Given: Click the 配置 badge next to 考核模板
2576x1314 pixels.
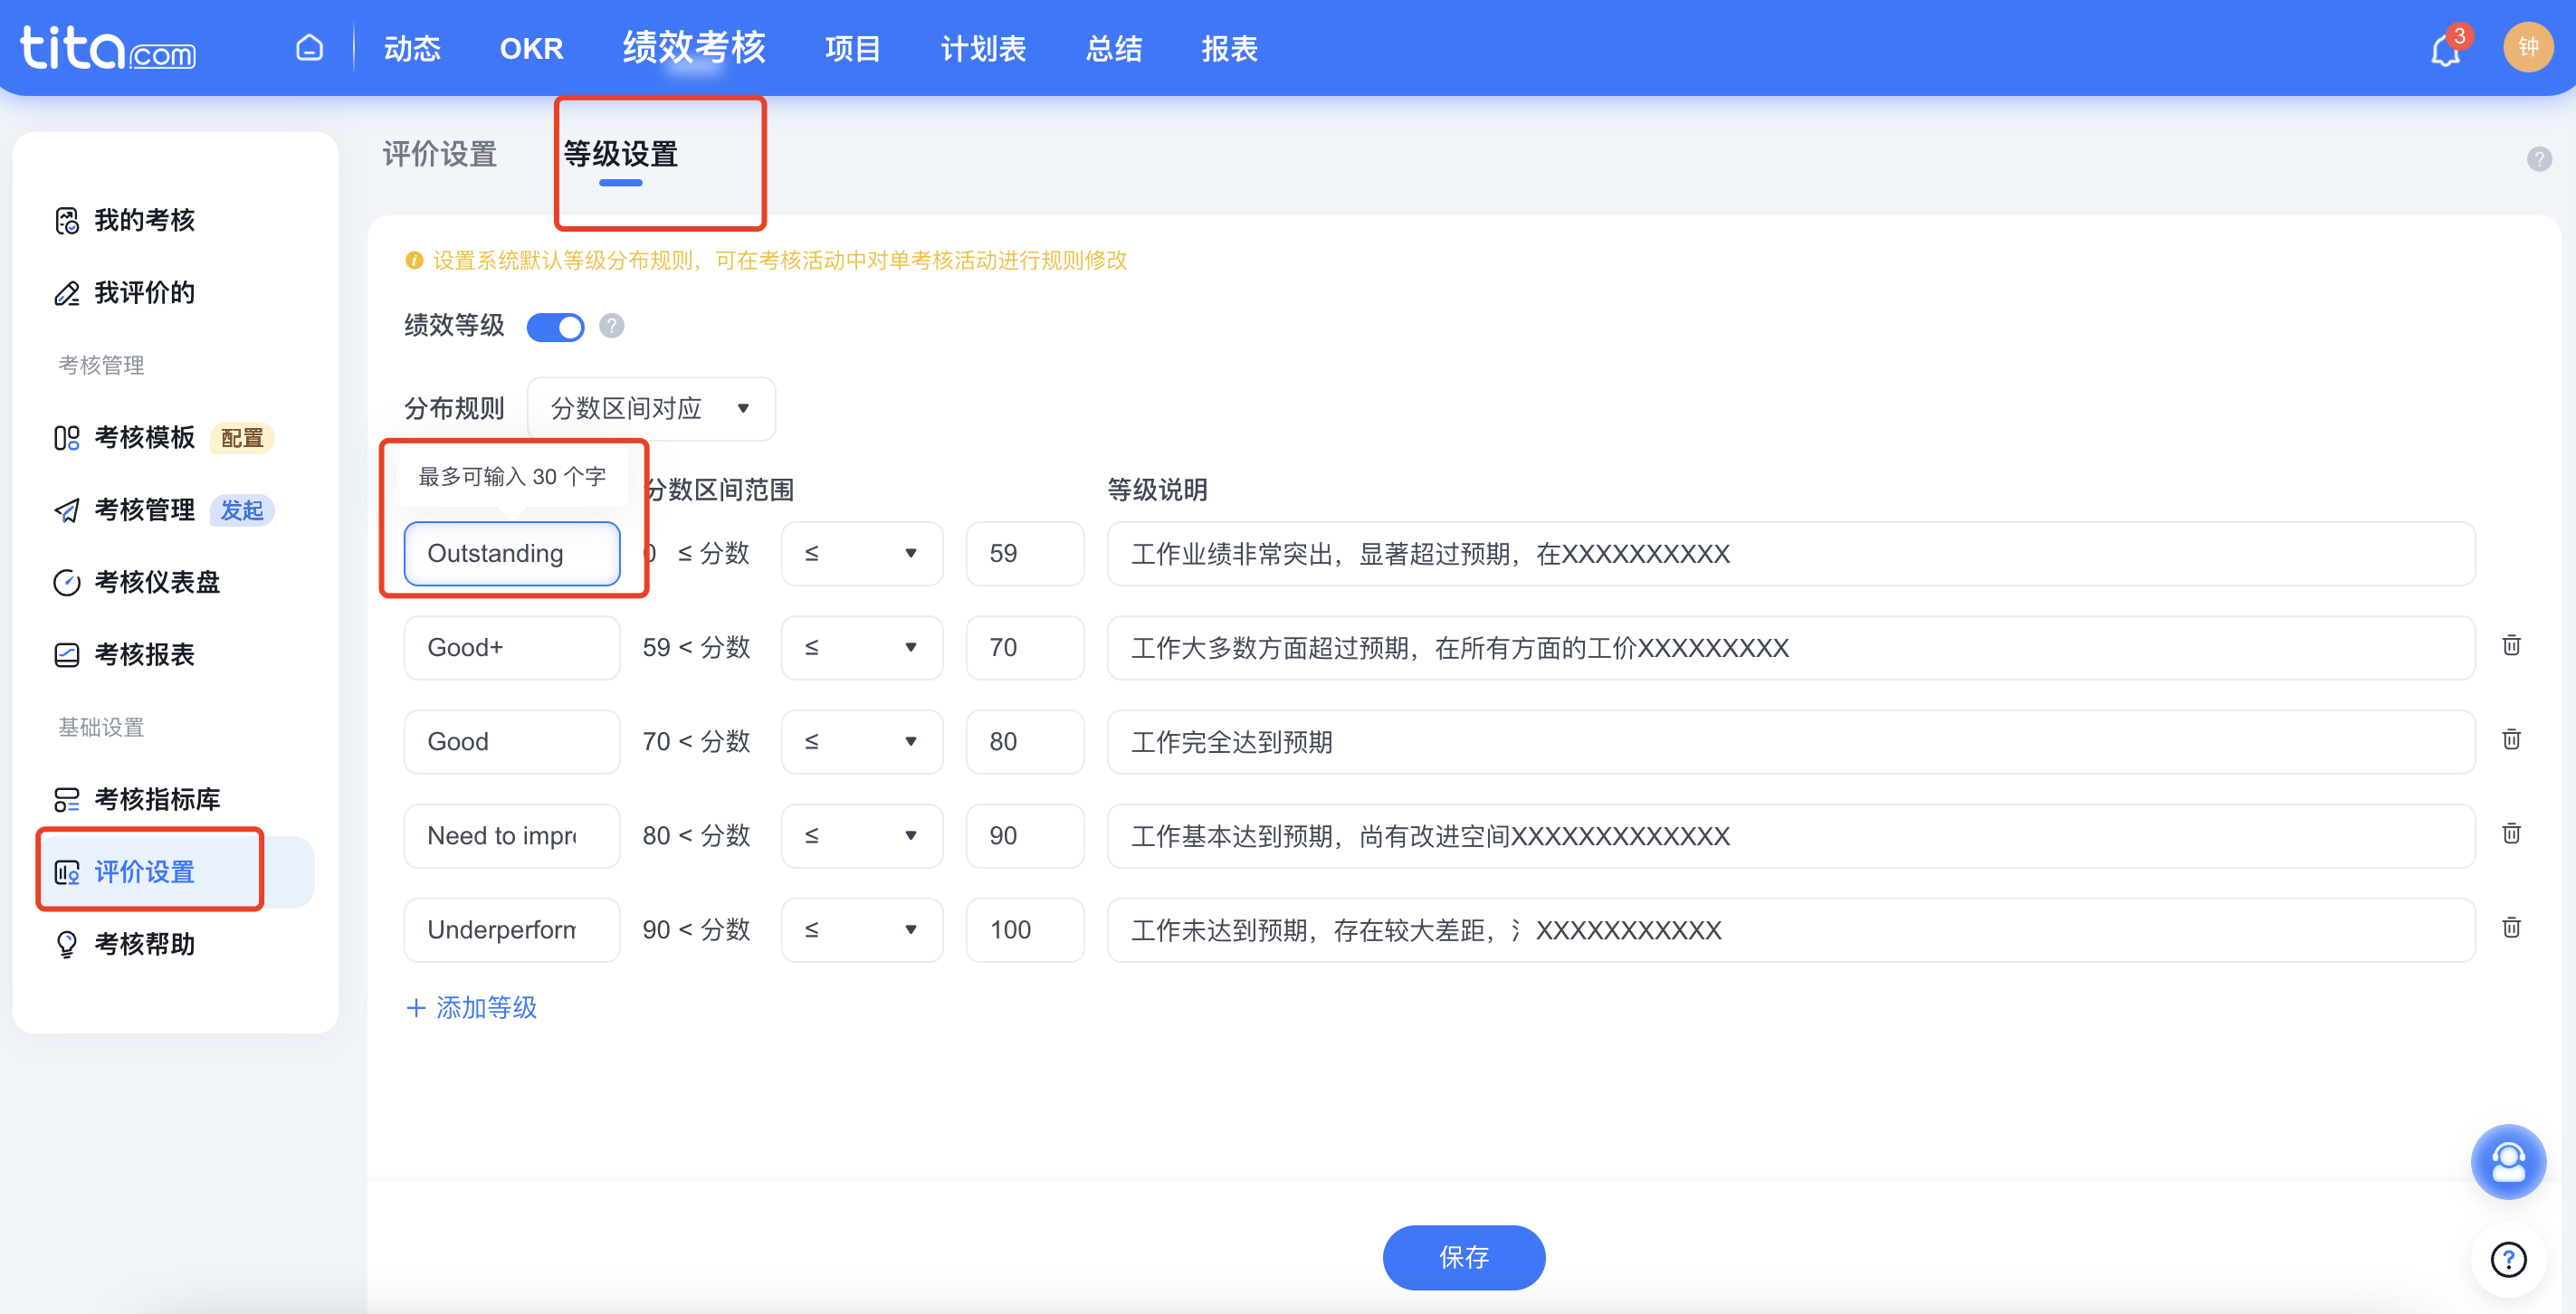Looking at the screenshot, I should pyautogui.click(x=242, y=438).
